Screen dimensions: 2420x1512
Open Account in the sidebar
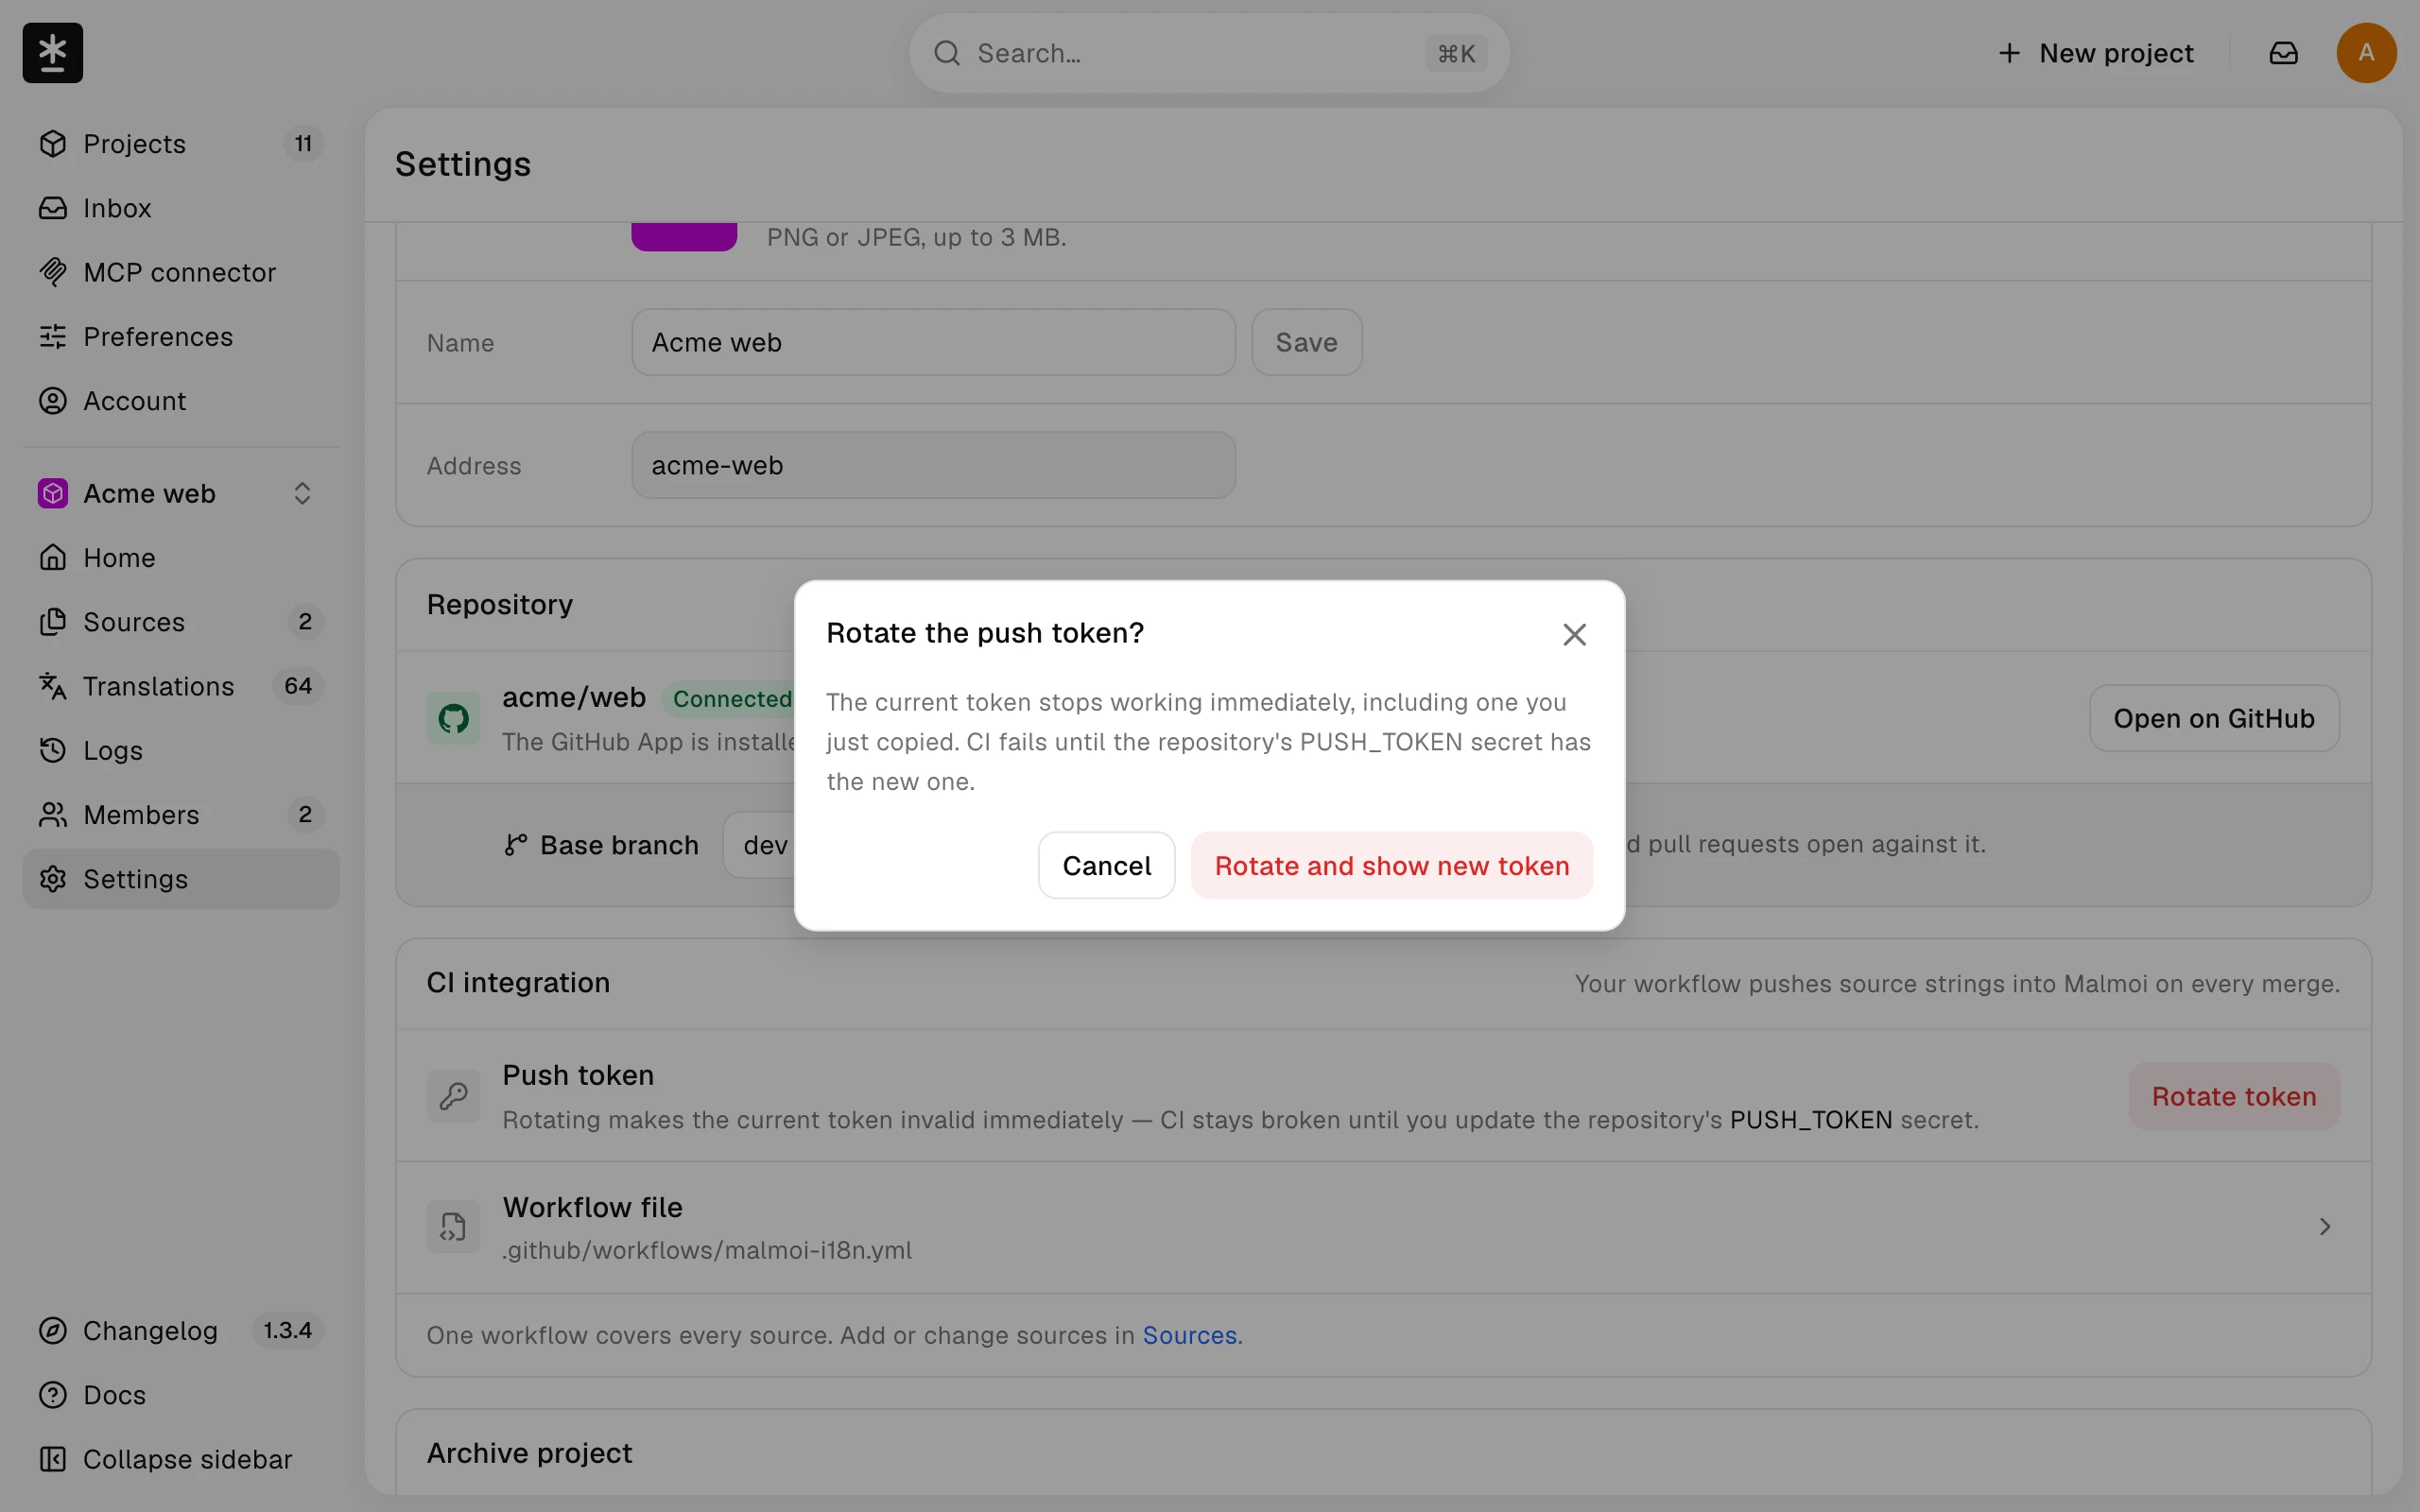coord(181,401)
